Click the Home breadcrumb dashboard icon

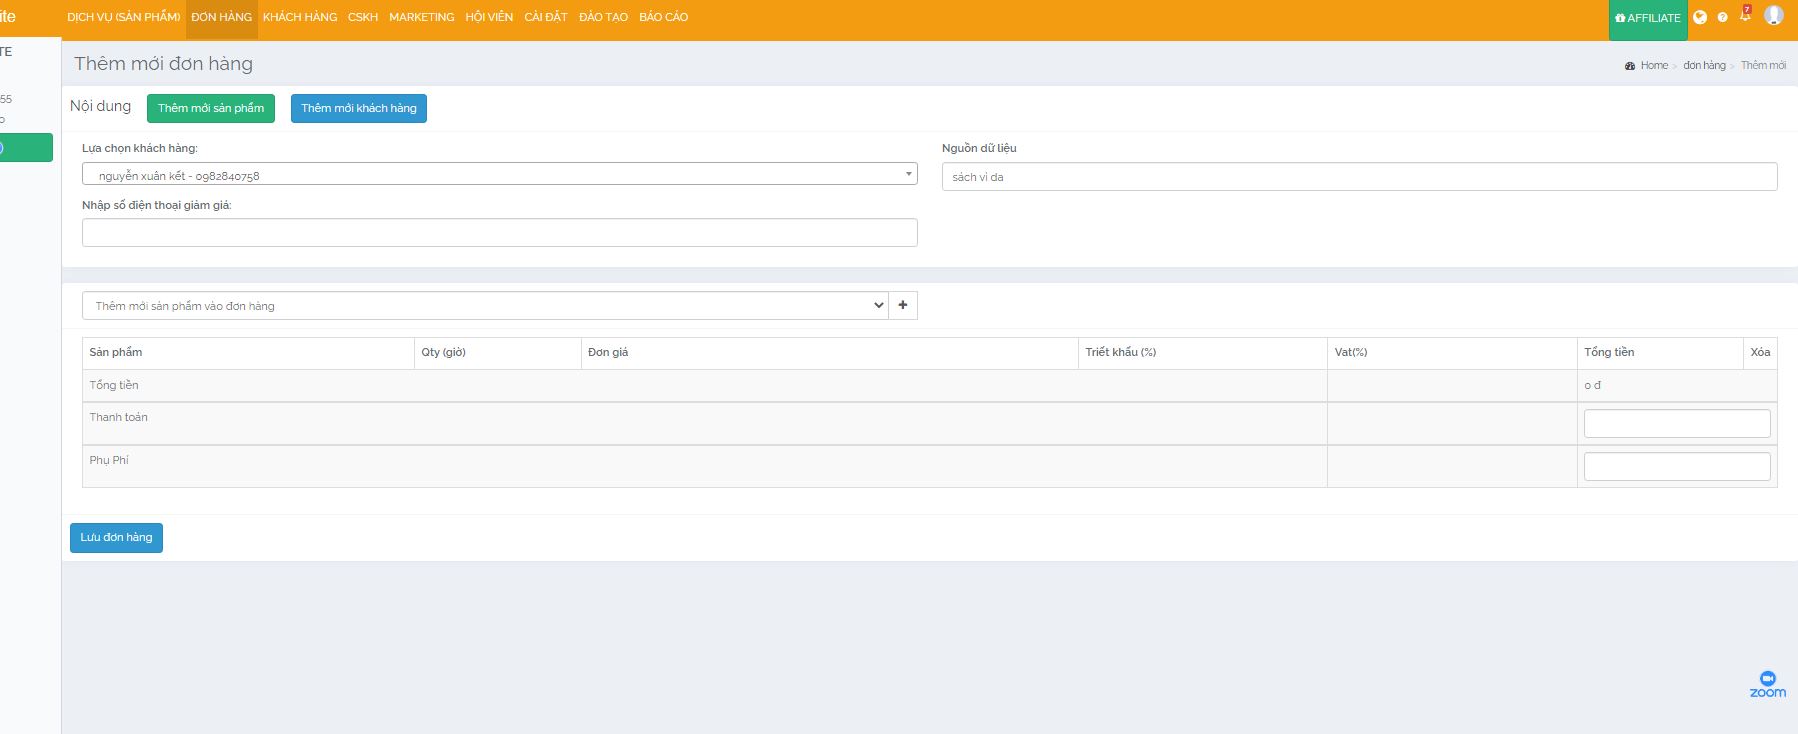(x=1630, y=66)
